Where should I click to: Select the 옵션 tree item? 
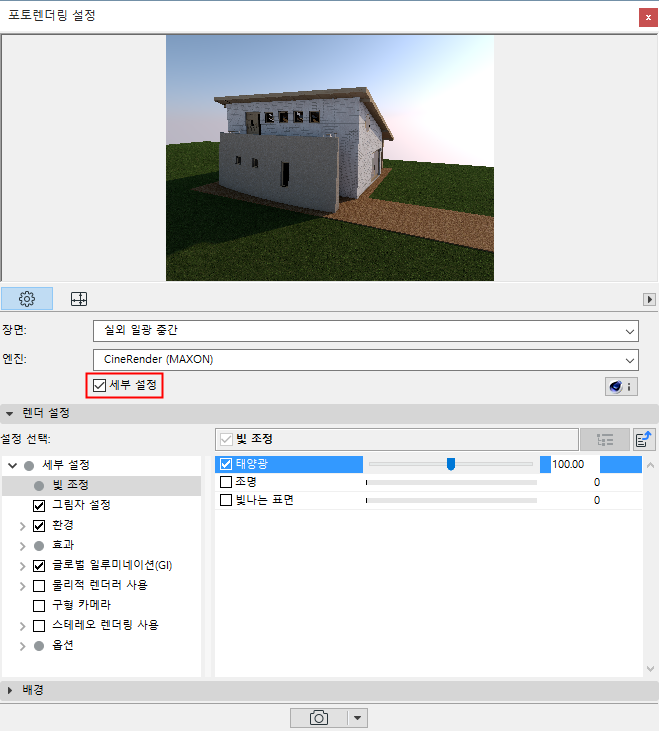pos(63,646)
